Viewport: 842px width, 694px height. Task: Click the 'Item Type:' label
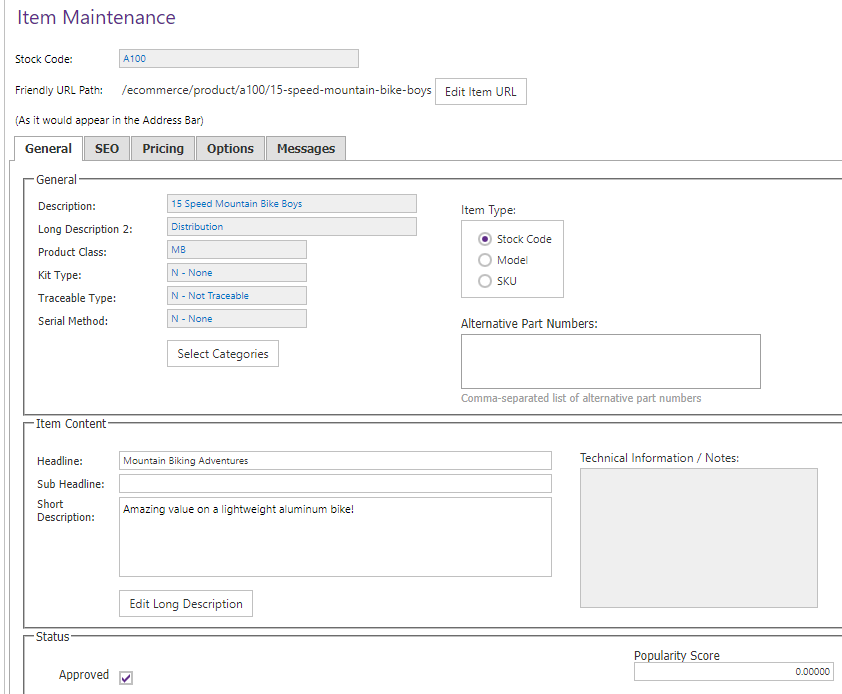(488, 210)
